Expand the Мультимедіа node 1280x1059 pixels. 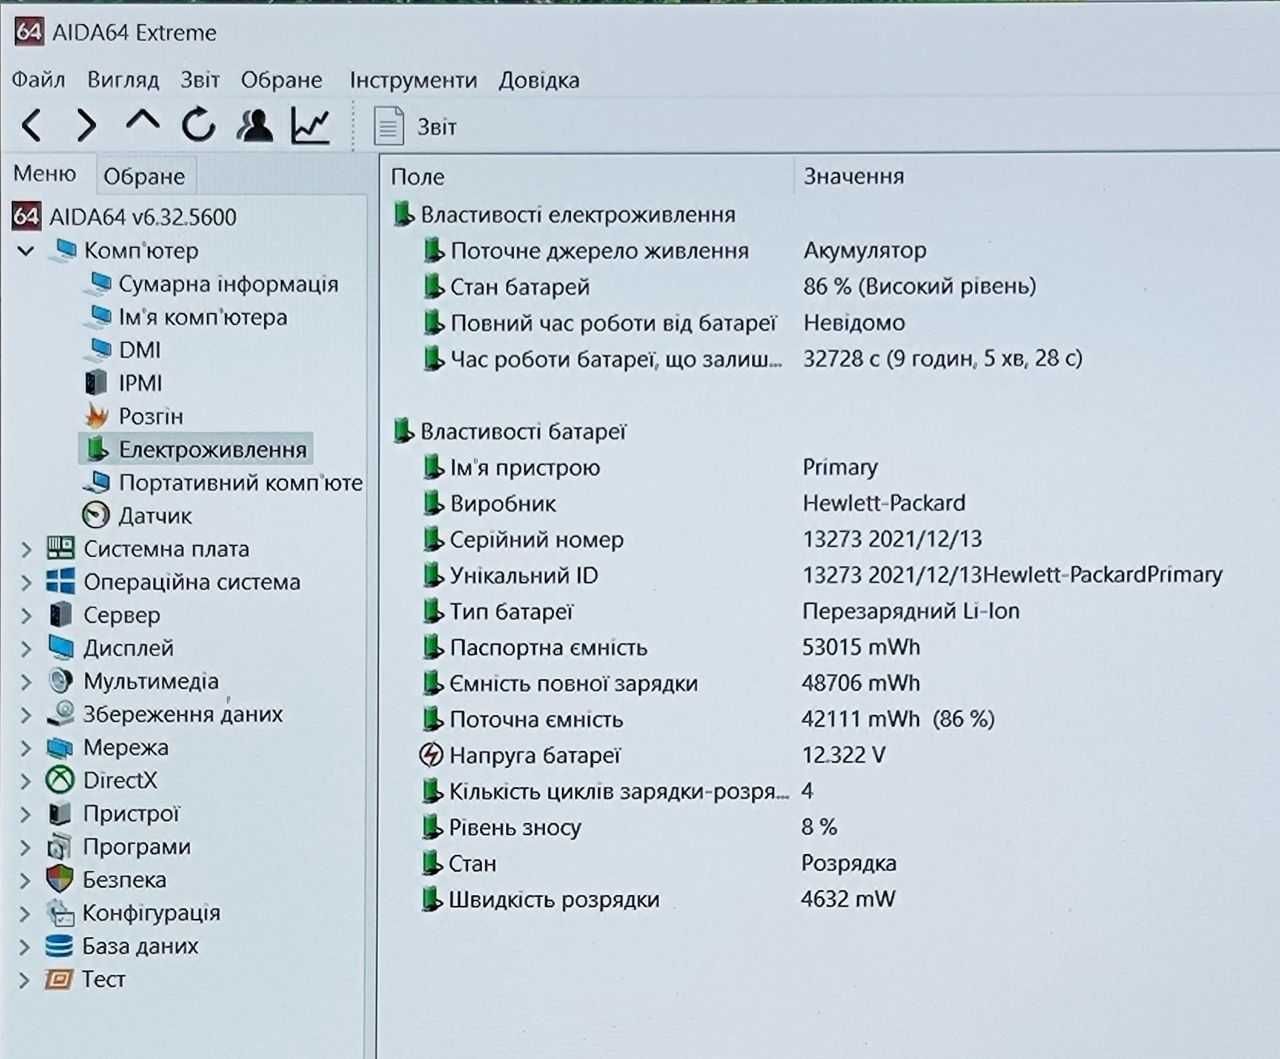pos(26,681)
